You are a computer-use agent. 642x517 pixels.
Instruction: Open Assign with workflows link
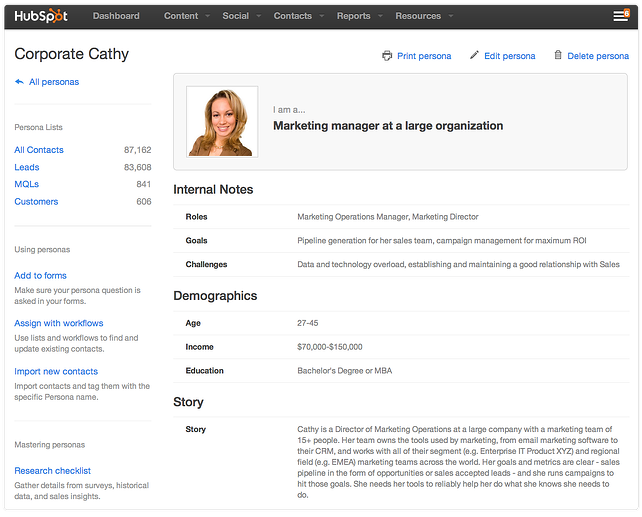click(x=58, y=323)
